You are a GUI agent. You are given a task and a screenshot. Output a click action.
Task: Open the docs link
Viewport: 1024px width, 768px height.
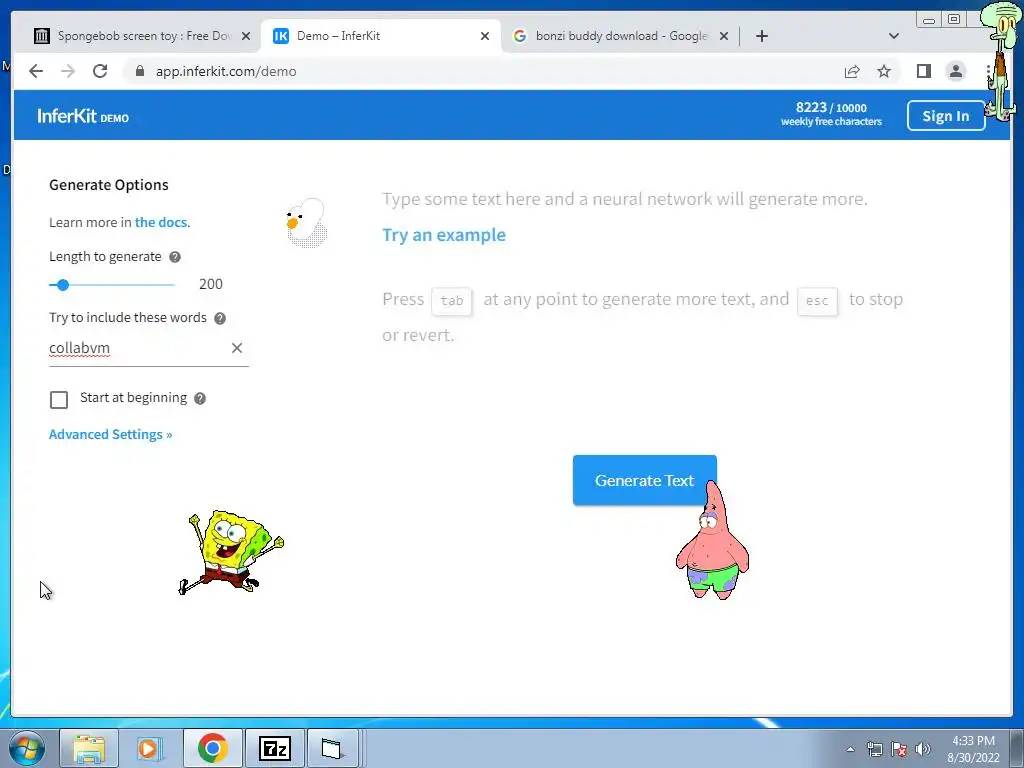tap(162, 222)
